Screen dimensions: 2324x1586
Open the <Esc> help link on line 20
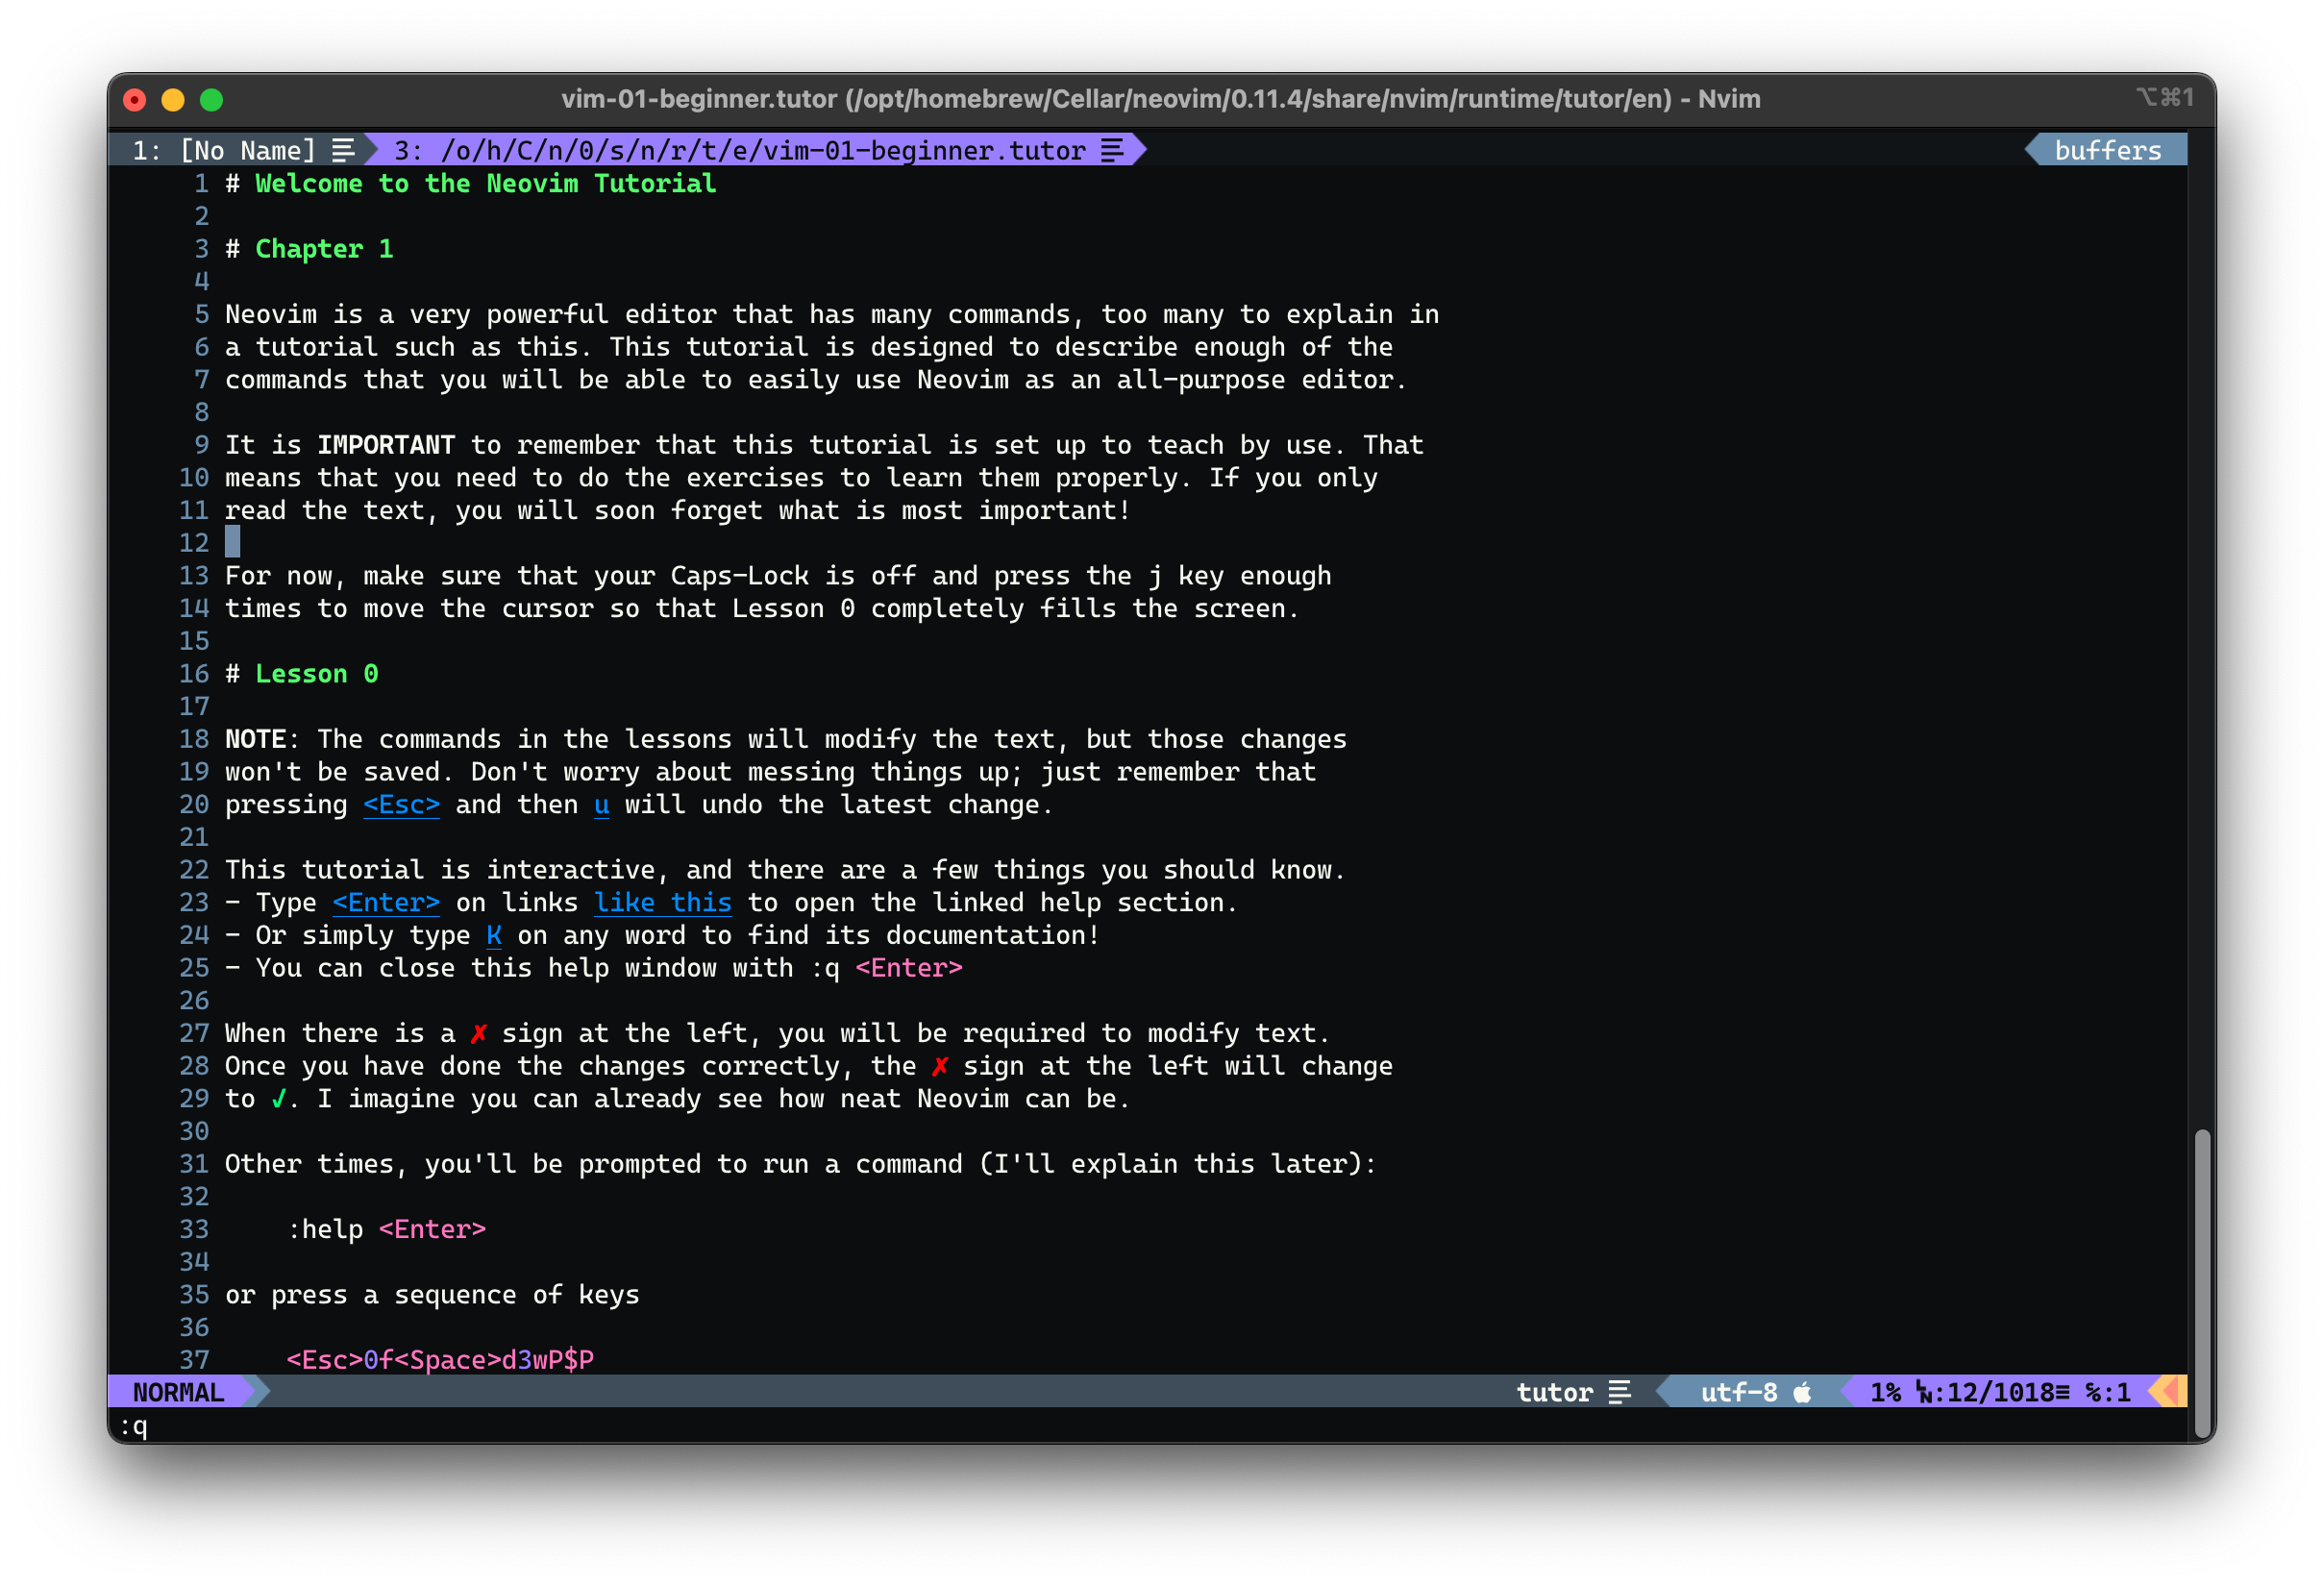(x=401, y=805)
